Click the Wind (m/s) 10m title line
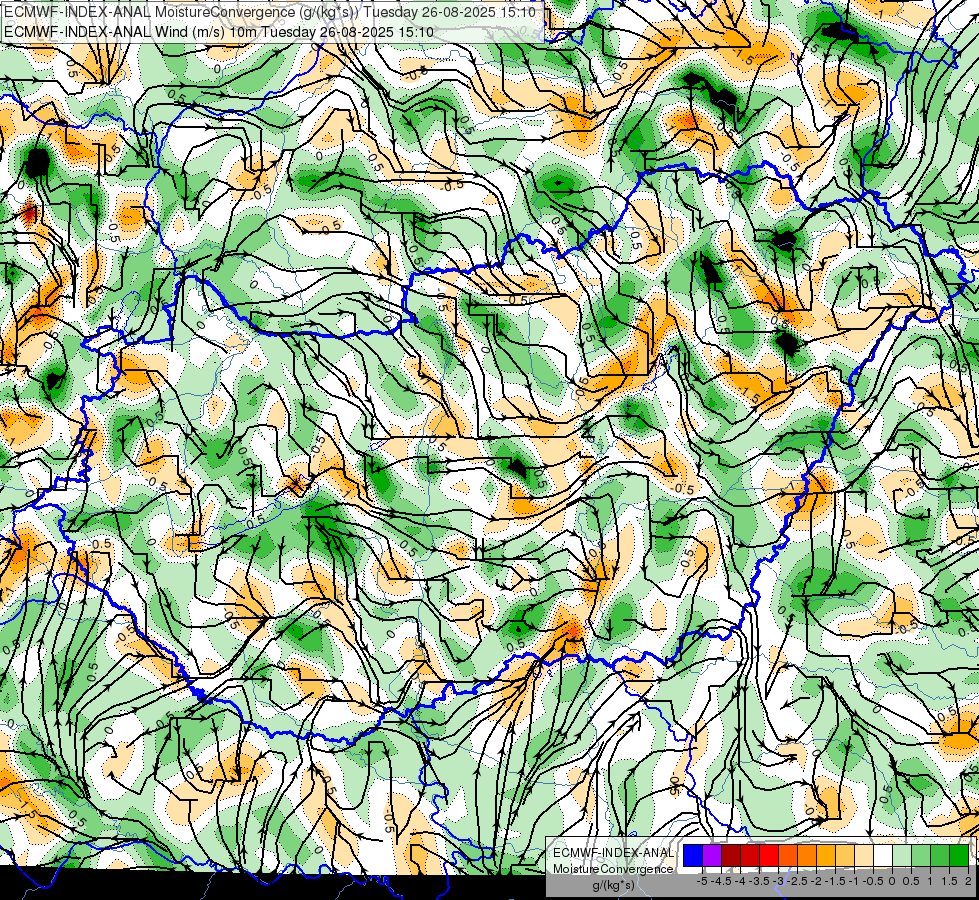 pyautogui.click(x=219, y=31)
